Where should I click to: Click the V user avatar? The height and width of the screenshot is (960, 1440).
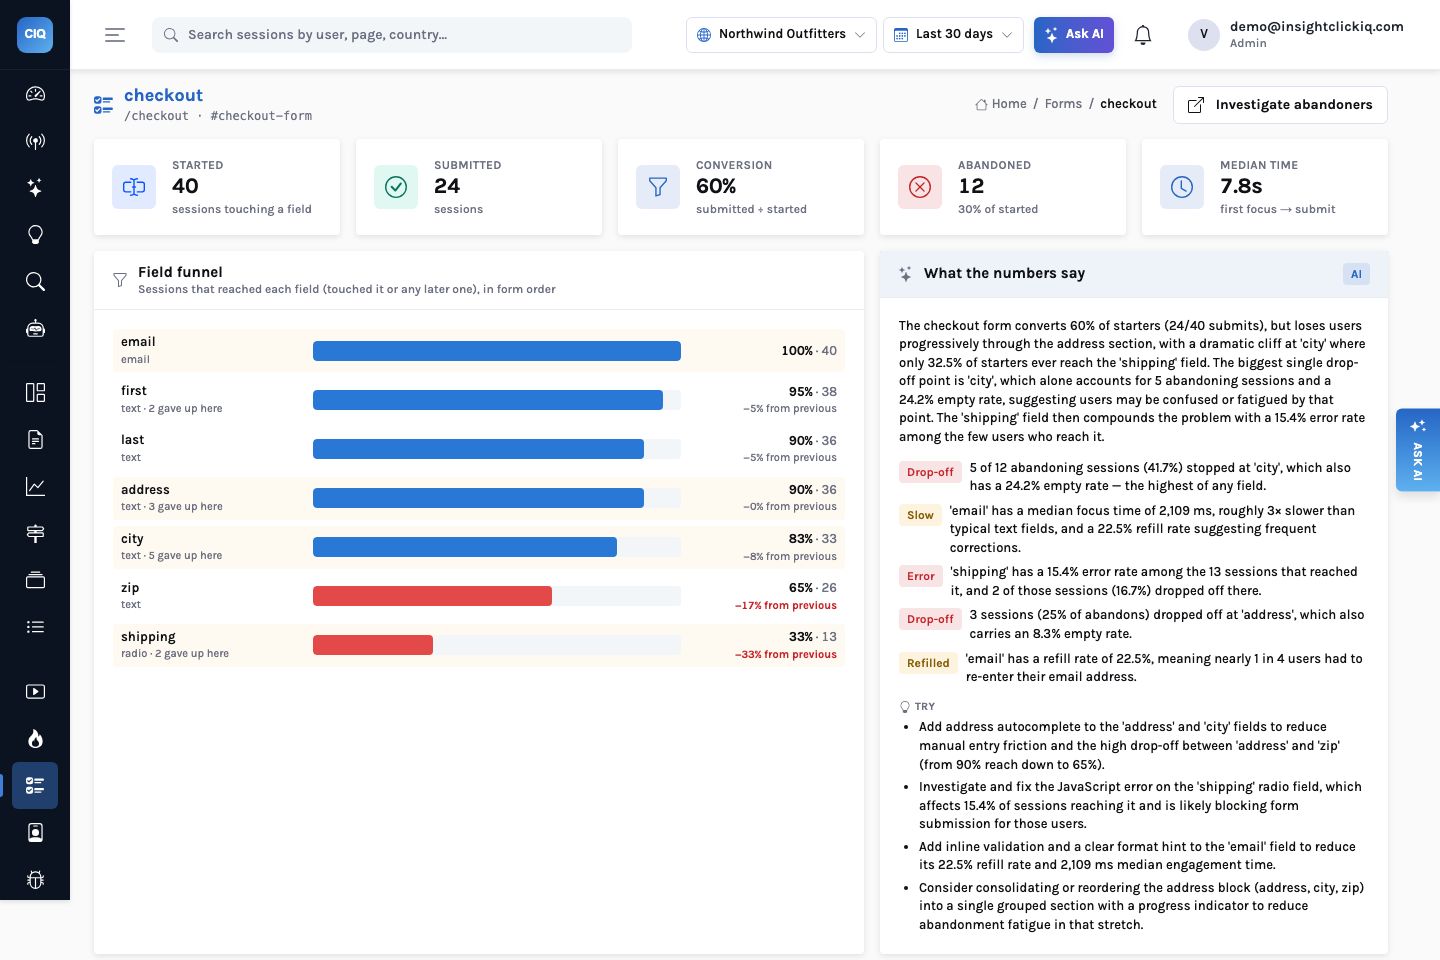tap(1204, 35)
